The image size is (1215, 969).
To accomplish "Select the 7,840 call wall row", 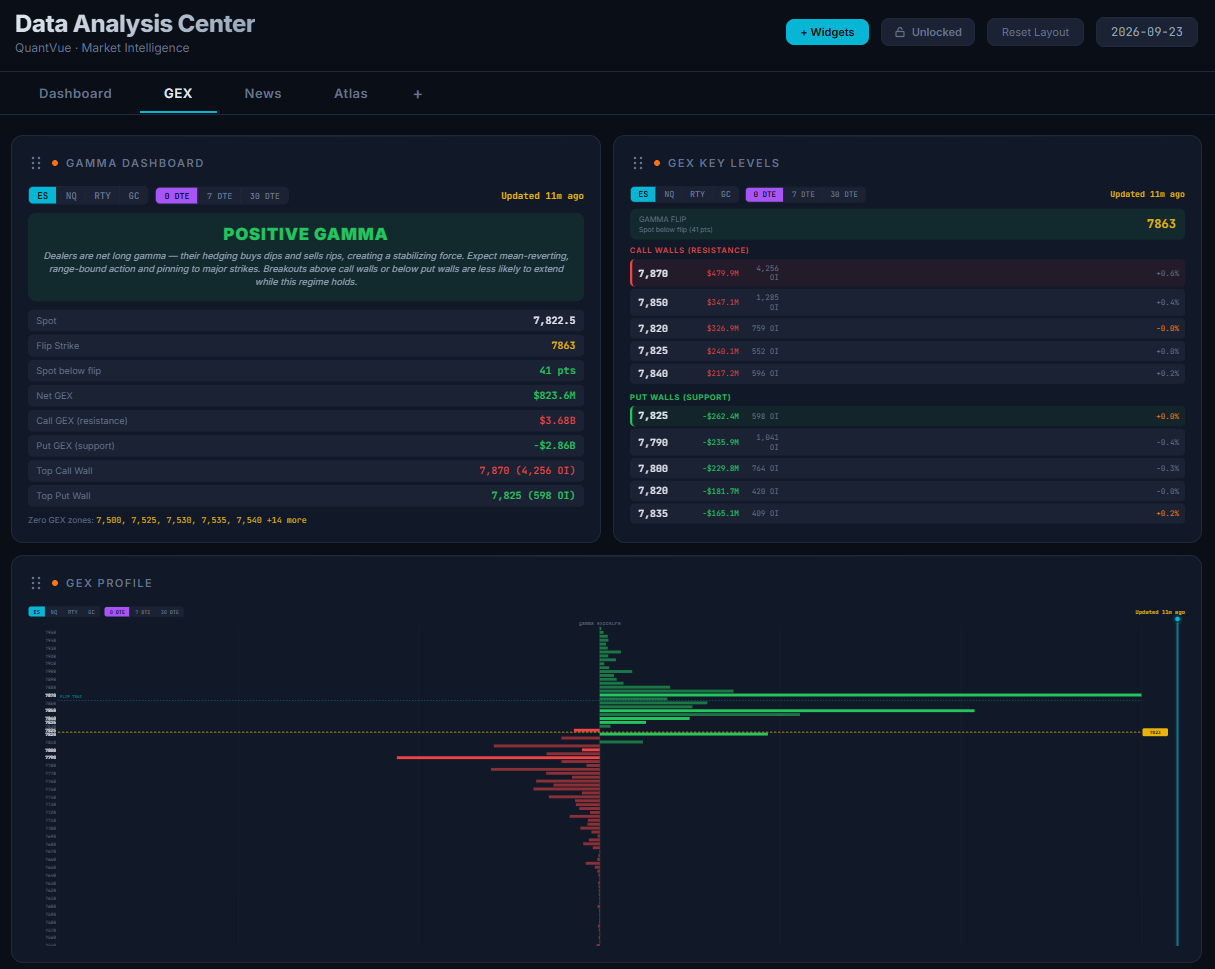I will (907, 374).
